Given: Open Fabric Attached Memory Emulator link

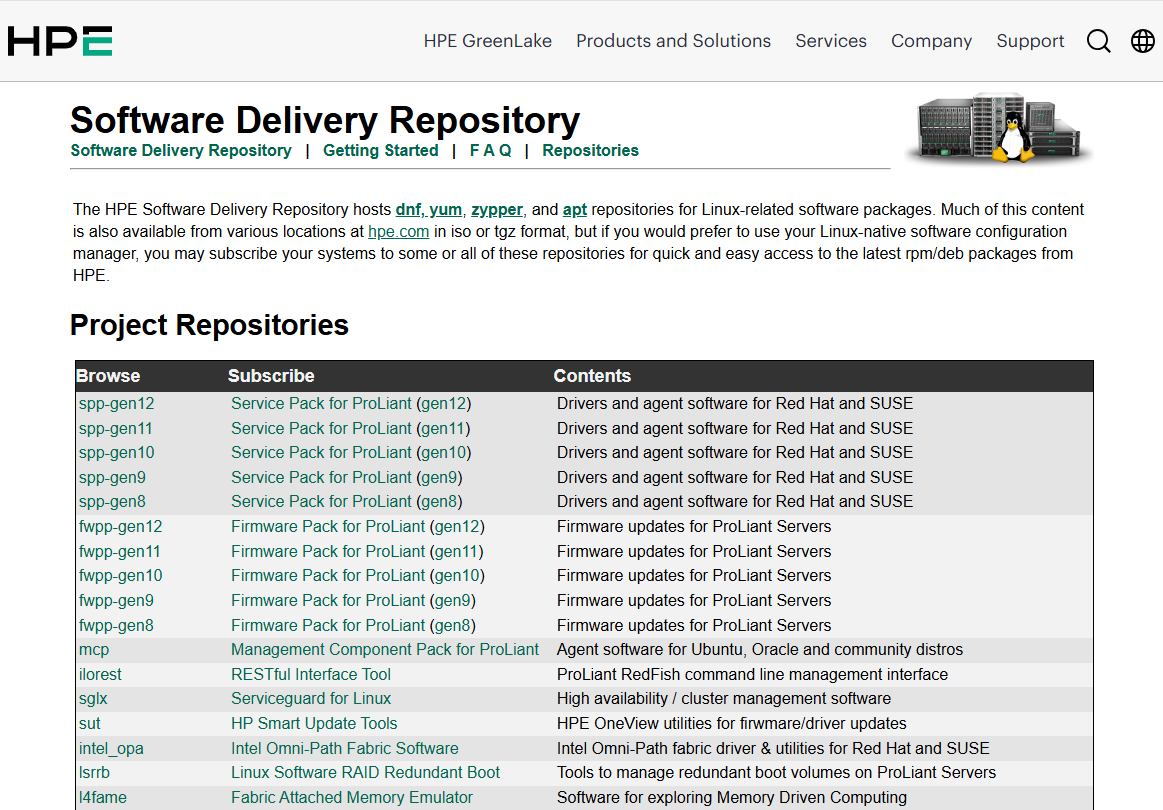Looking at the screenshot, I should coord(352,798).
